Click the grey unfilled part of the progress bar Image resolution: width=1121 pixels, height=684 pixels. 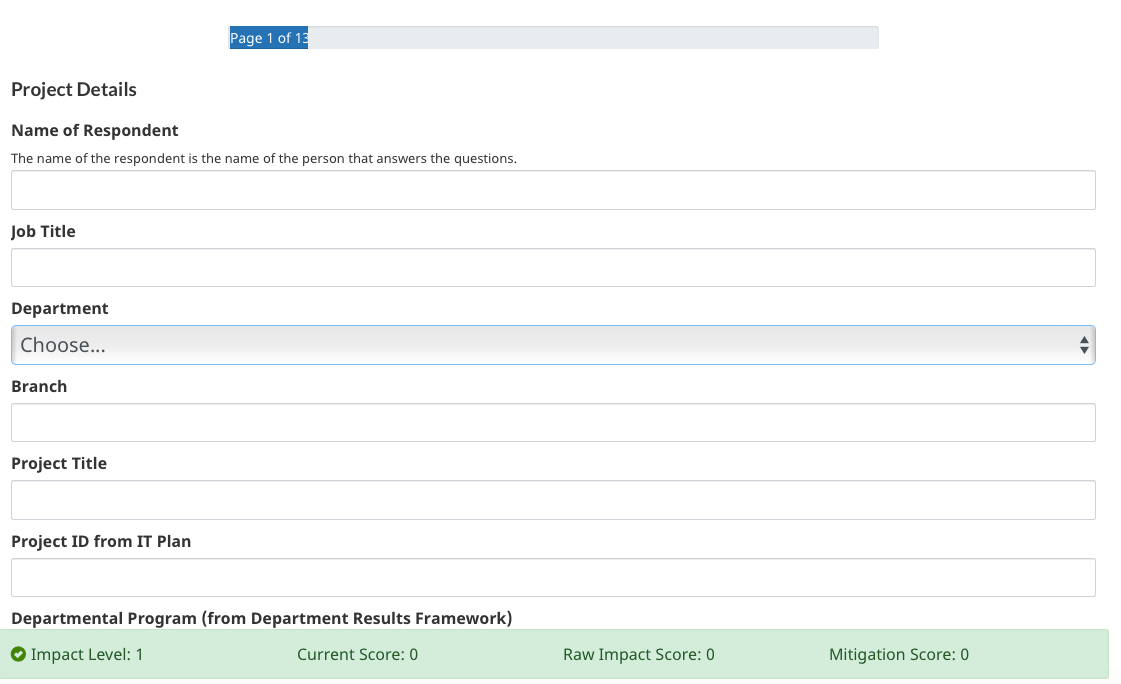point(593,38)
